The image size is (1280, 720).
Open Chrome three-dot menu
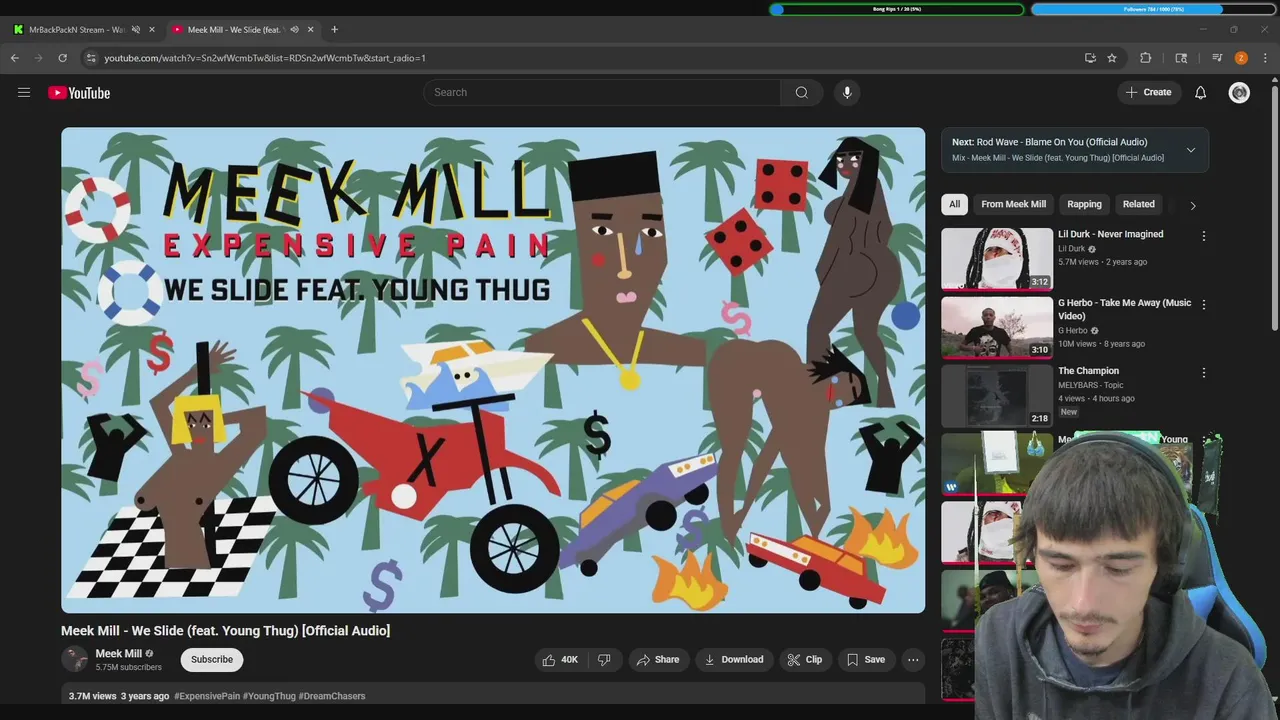coord(1265,58)
